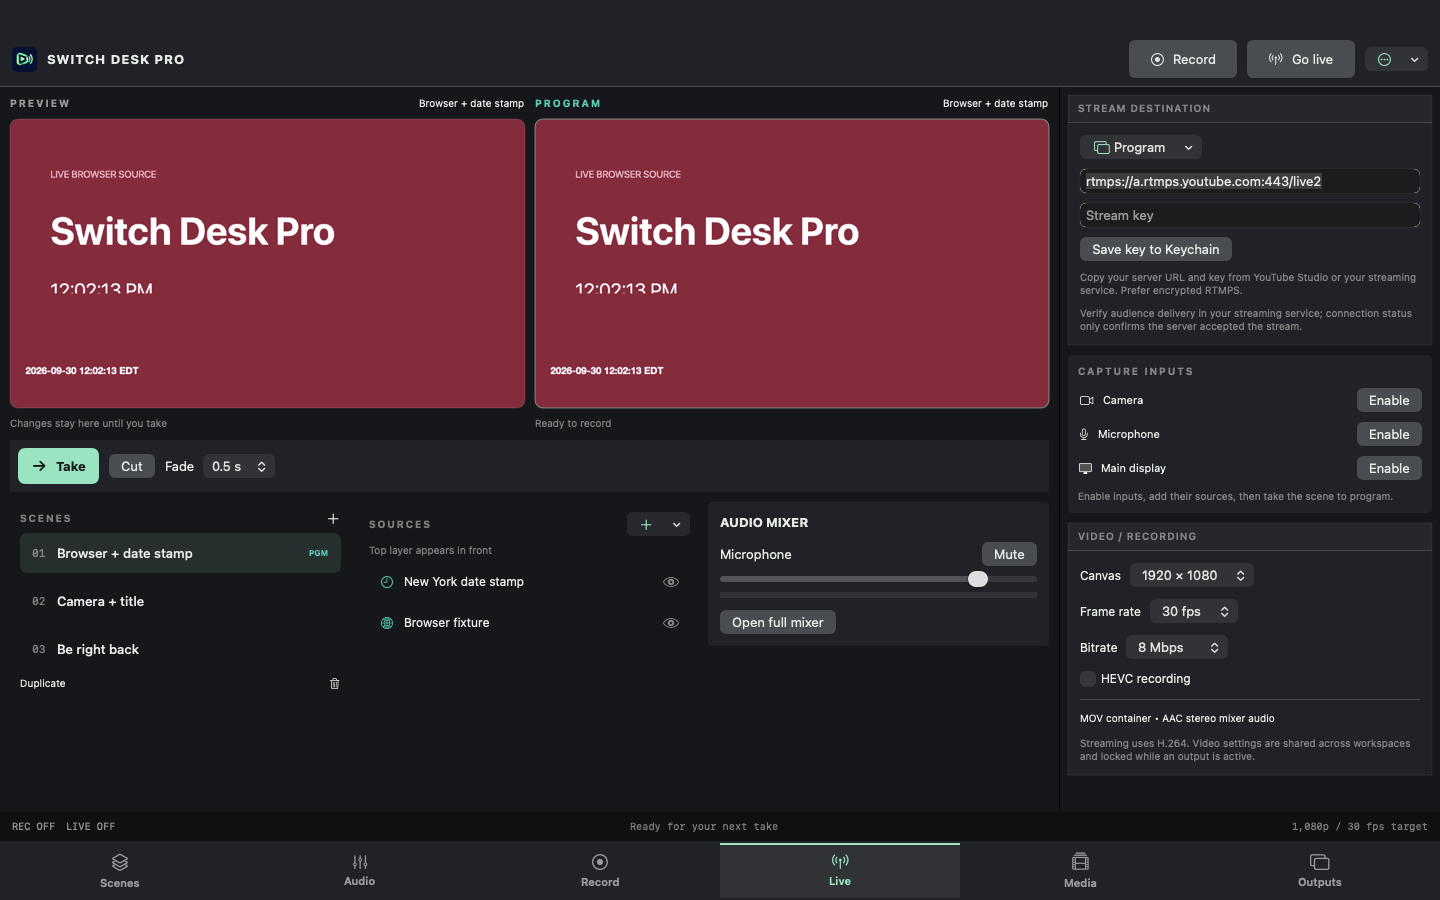Select the Live tab
This screenshot has height=900, width=1440.
(x=840, y=871)
